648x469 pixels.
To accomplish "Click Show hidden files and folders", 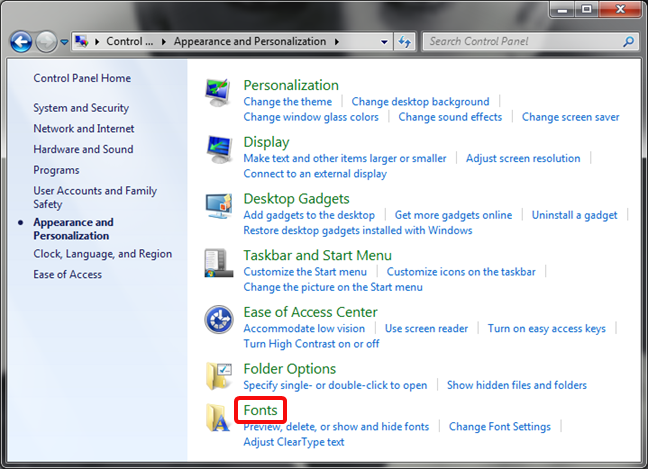I will 517,385.
